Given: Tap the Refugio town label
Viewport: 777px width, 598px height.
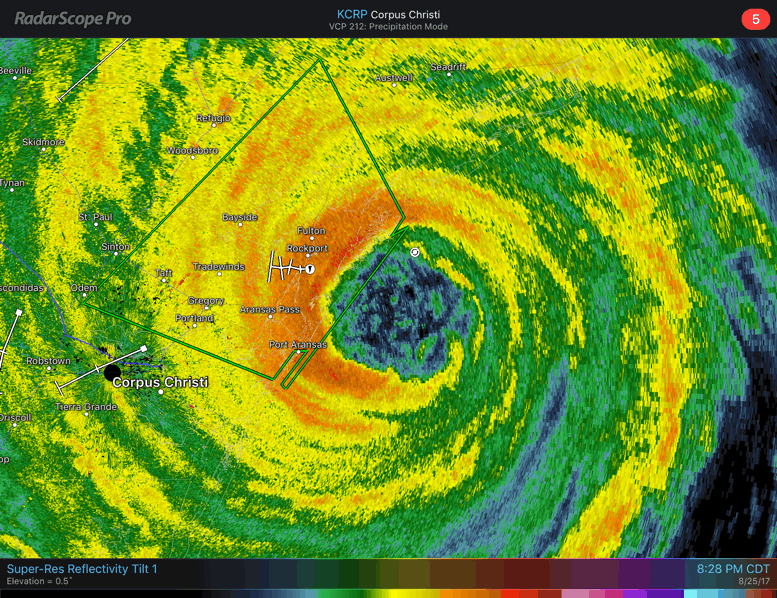Looking at the screenshot, I should 213,118.
